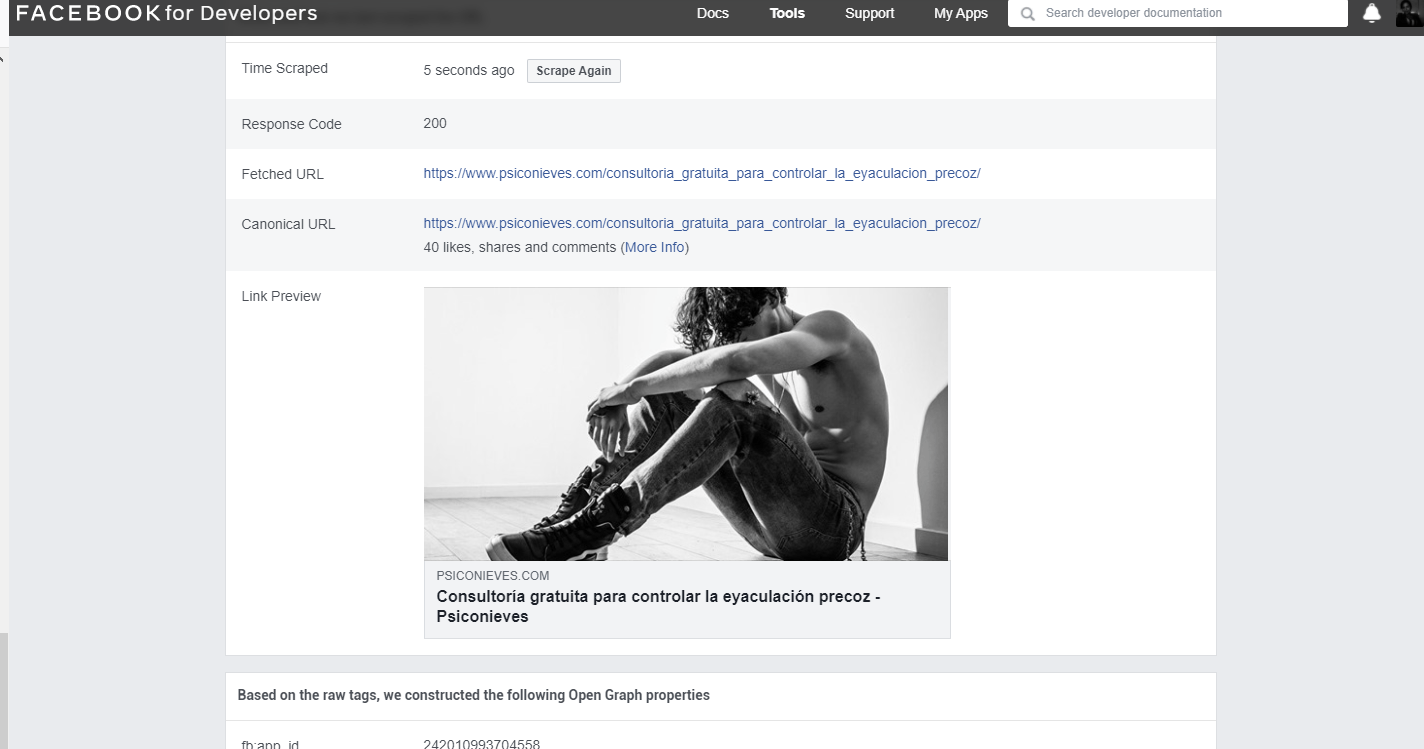The height and width of the screenshot is (749, 1424).
Task: Select the '5 seconds ago' text
Action: point(469,70)
